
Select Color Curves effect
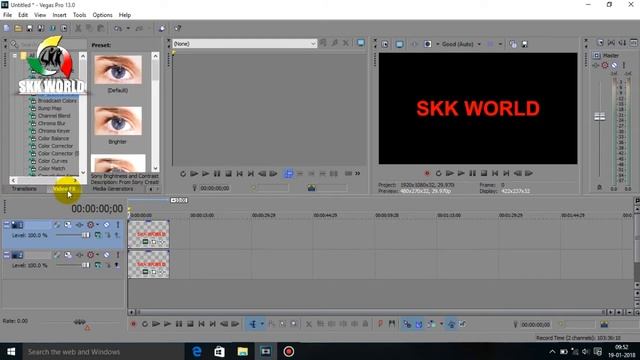[x=53, y=161]
